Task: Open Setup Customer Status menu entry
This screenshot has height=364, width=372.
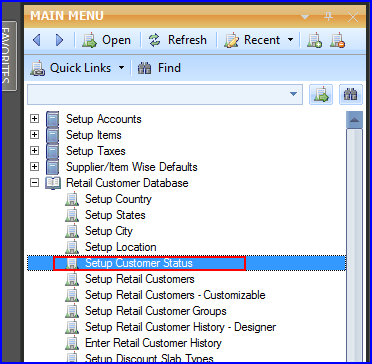Action: (x=139, y=263)
